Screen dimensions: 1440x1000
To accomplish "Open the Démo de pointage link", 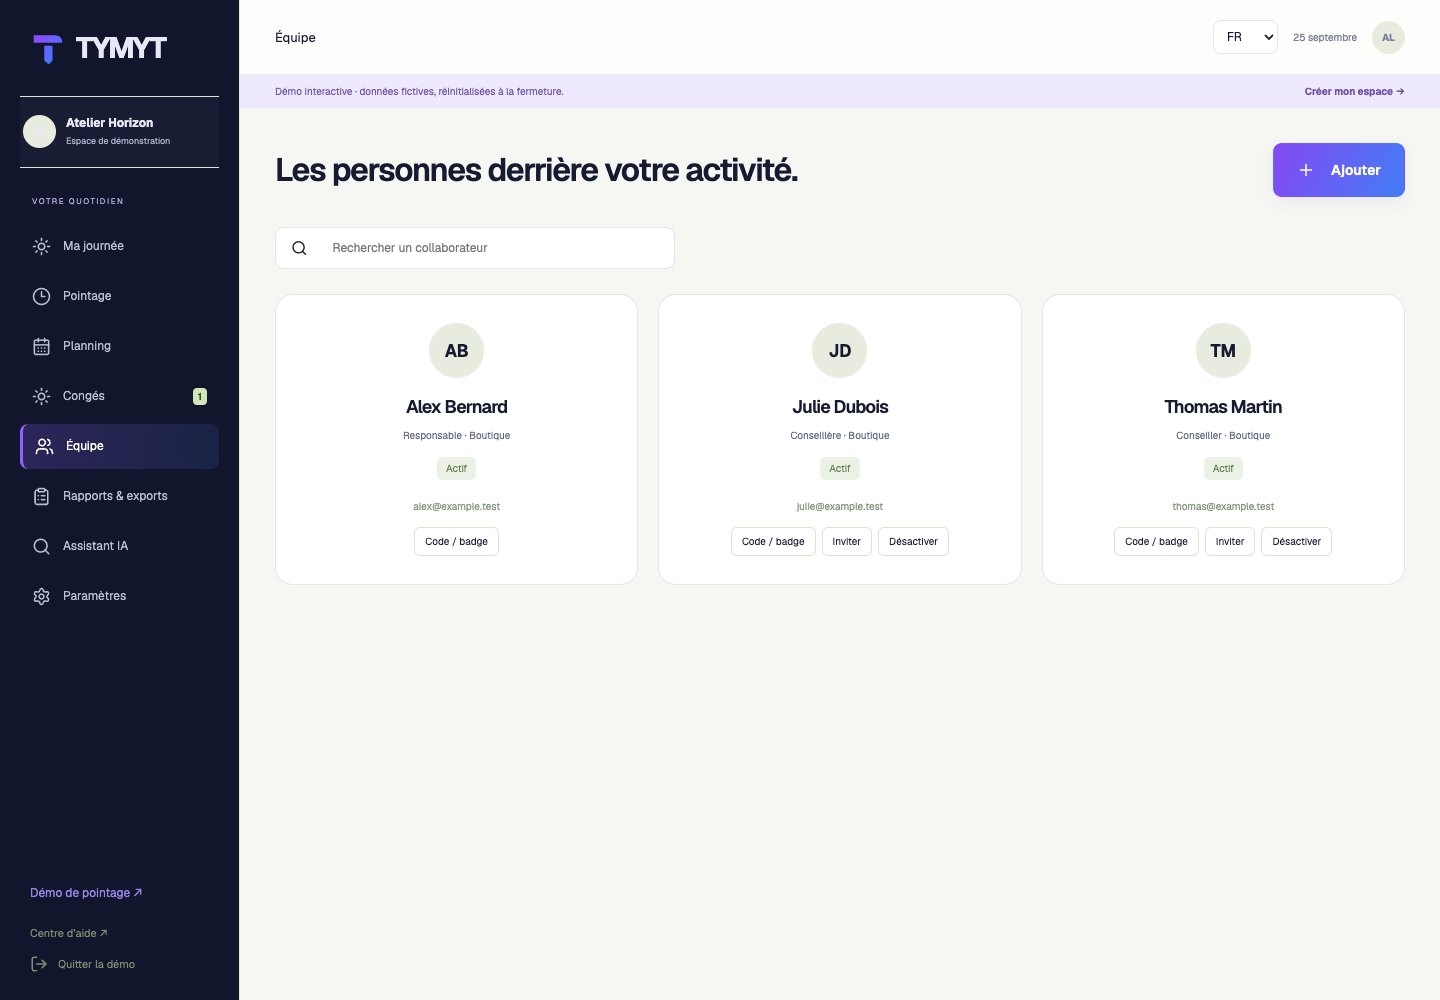I will coord(86,893).
